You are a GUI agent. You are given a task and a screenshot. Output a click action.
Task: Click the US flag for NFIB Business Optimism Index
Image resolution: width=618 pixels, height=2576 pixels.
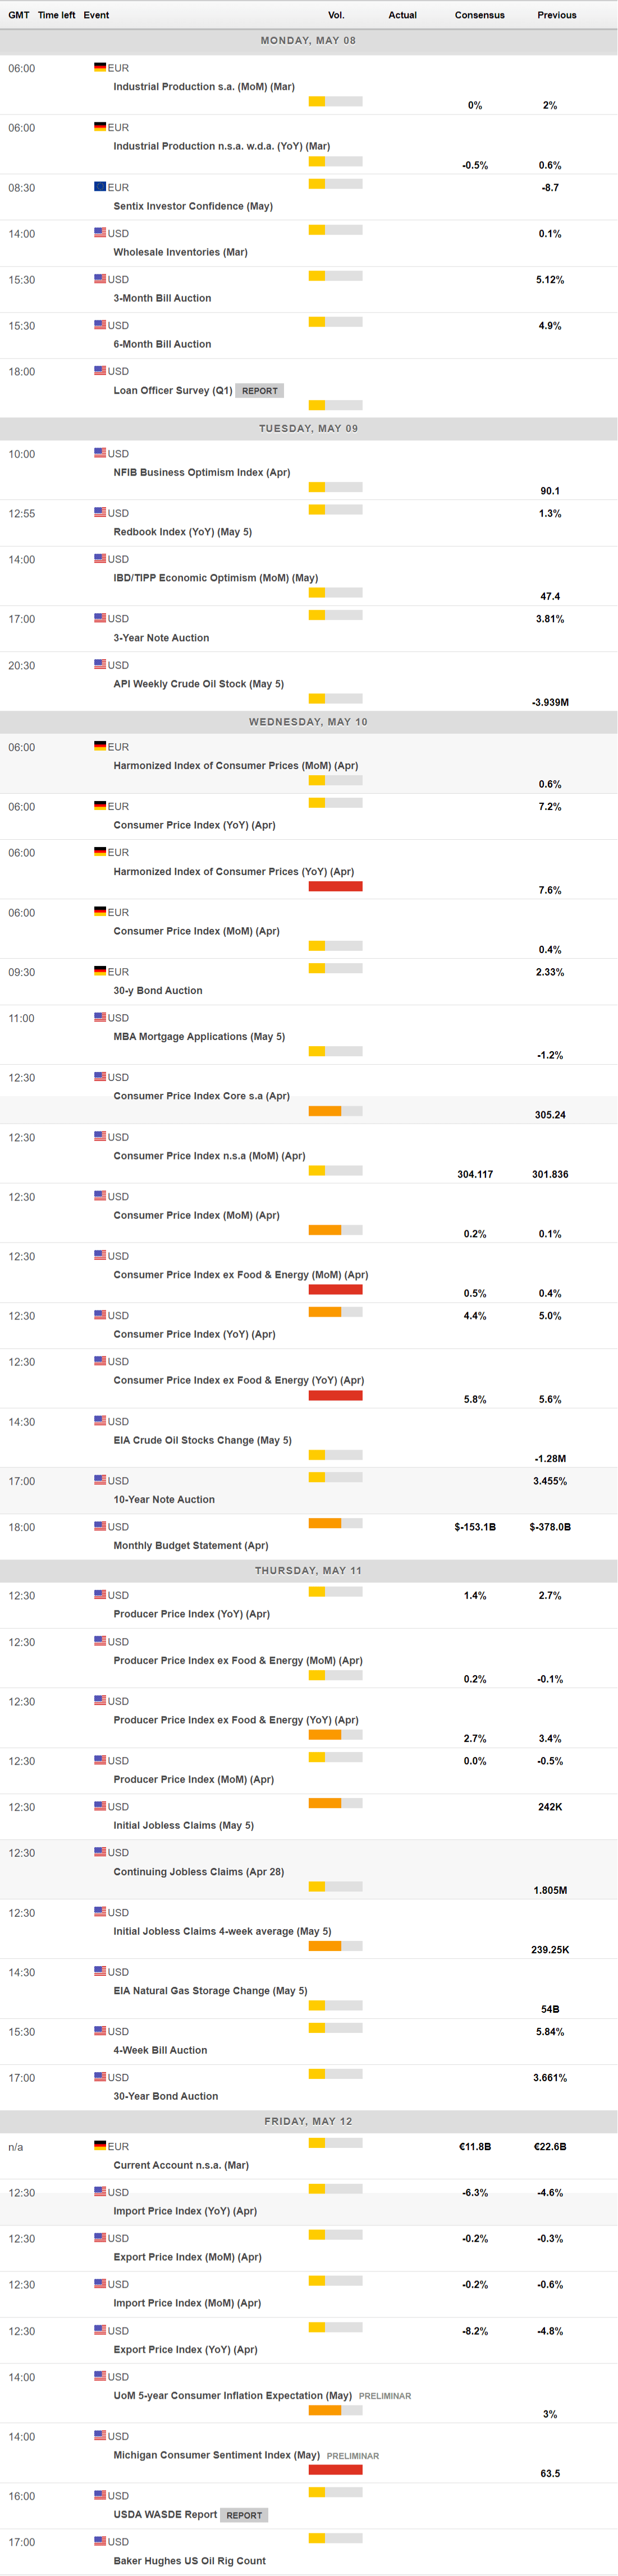click(x=100, y=452)
